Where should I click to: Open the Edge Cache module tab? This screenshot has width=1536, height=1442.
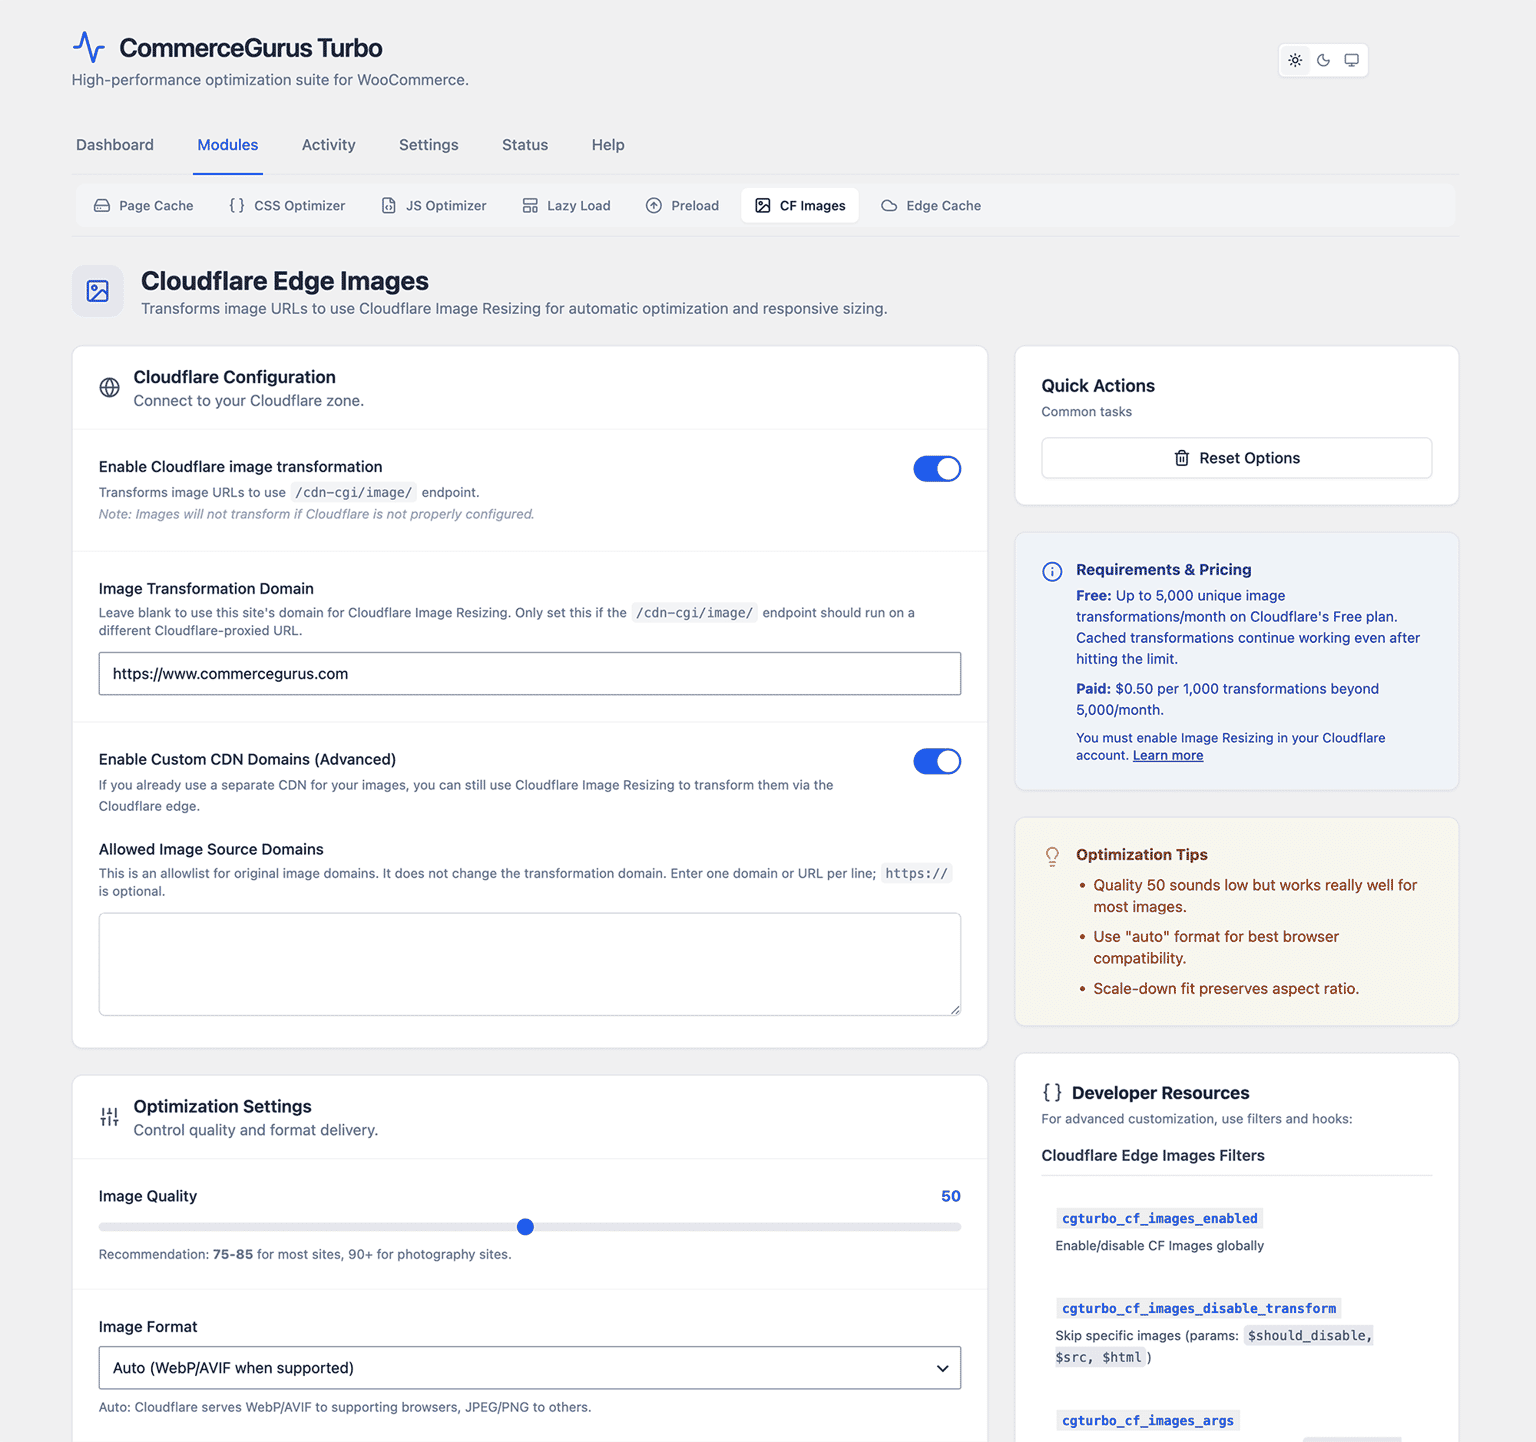click(x=931, y=205)
